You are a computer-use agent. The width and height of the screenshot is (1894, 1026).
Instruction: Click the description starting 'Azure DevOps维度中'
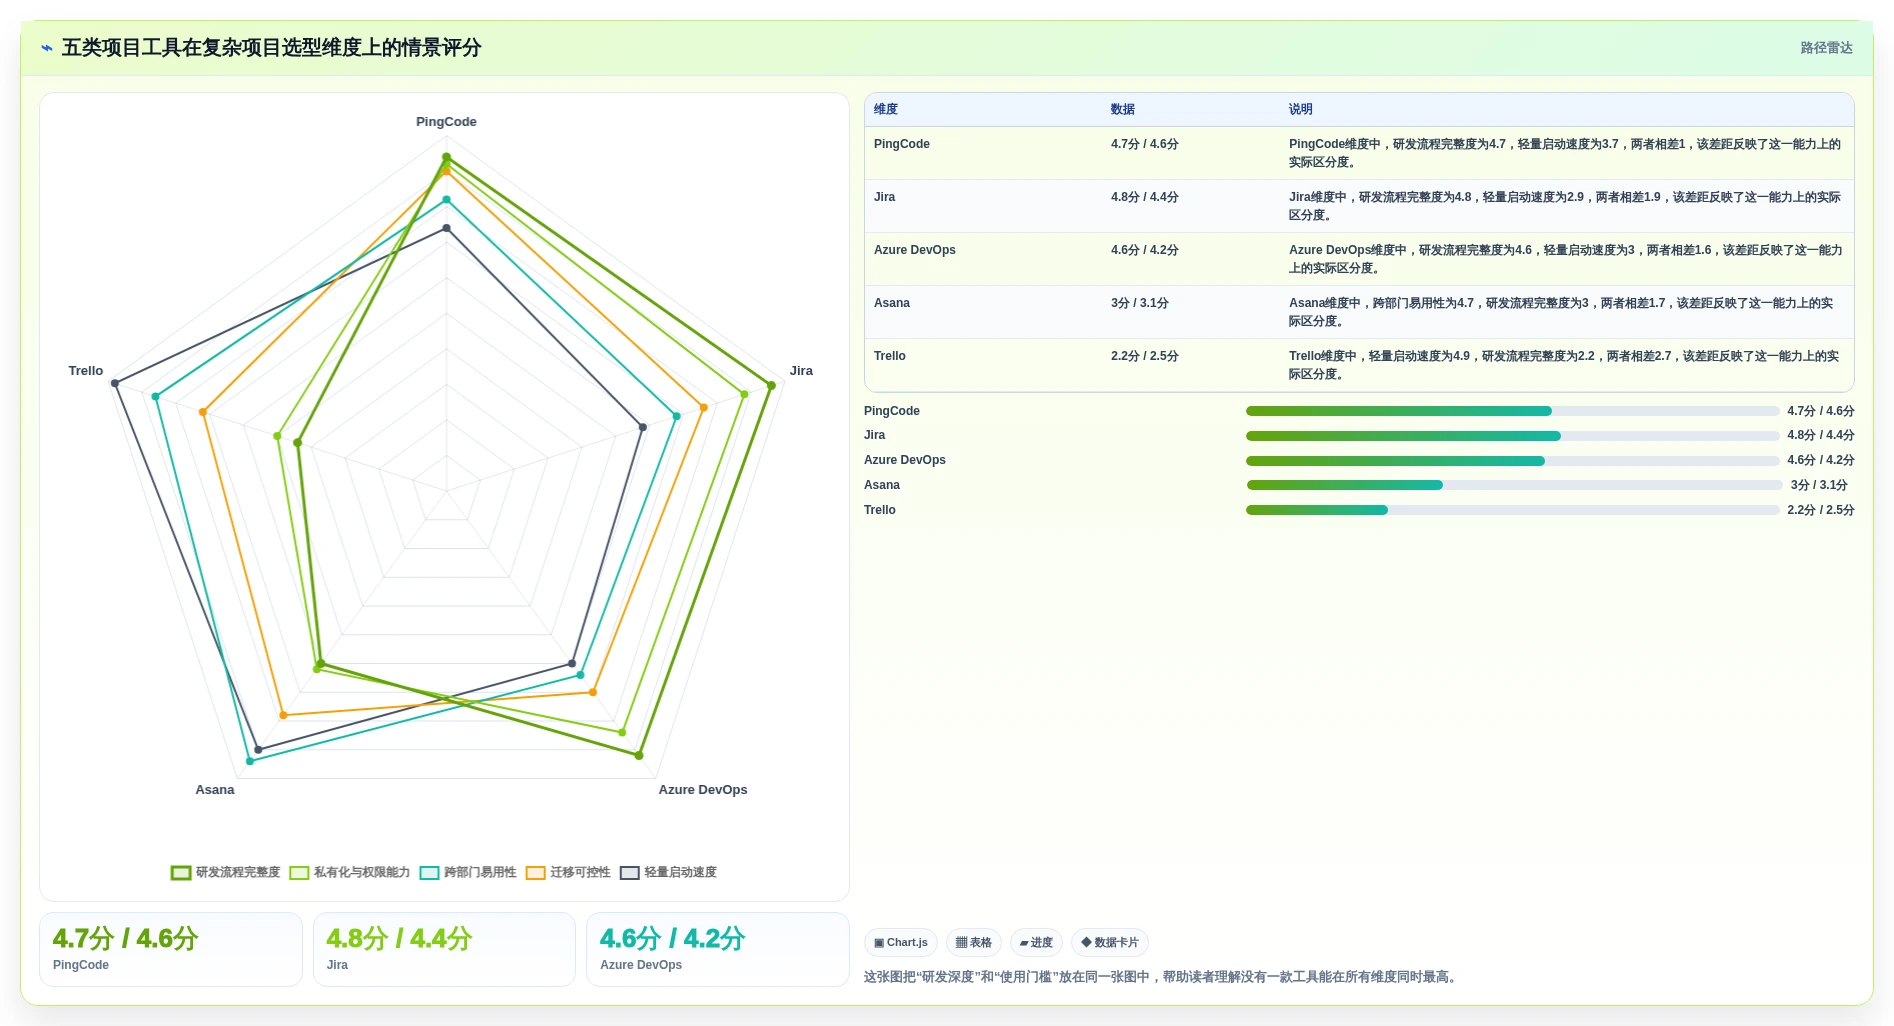click(x=1565, y=259)
